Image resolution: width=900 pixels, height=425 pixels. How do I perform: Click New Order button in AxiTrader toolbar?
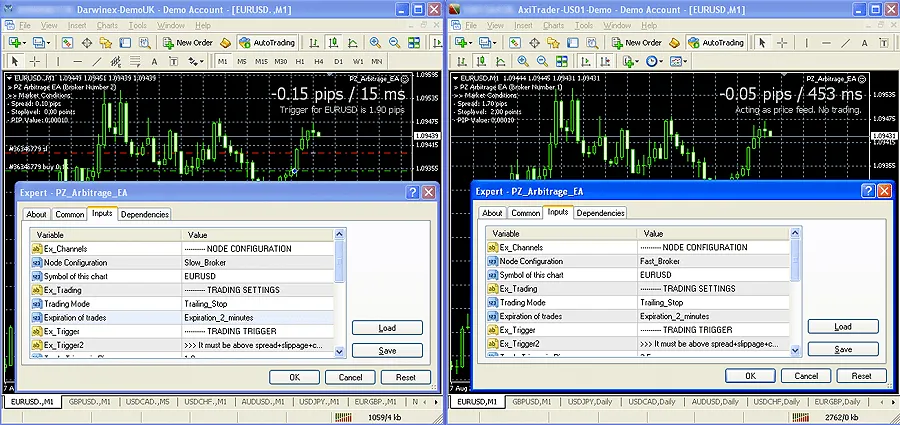[637, 42]
